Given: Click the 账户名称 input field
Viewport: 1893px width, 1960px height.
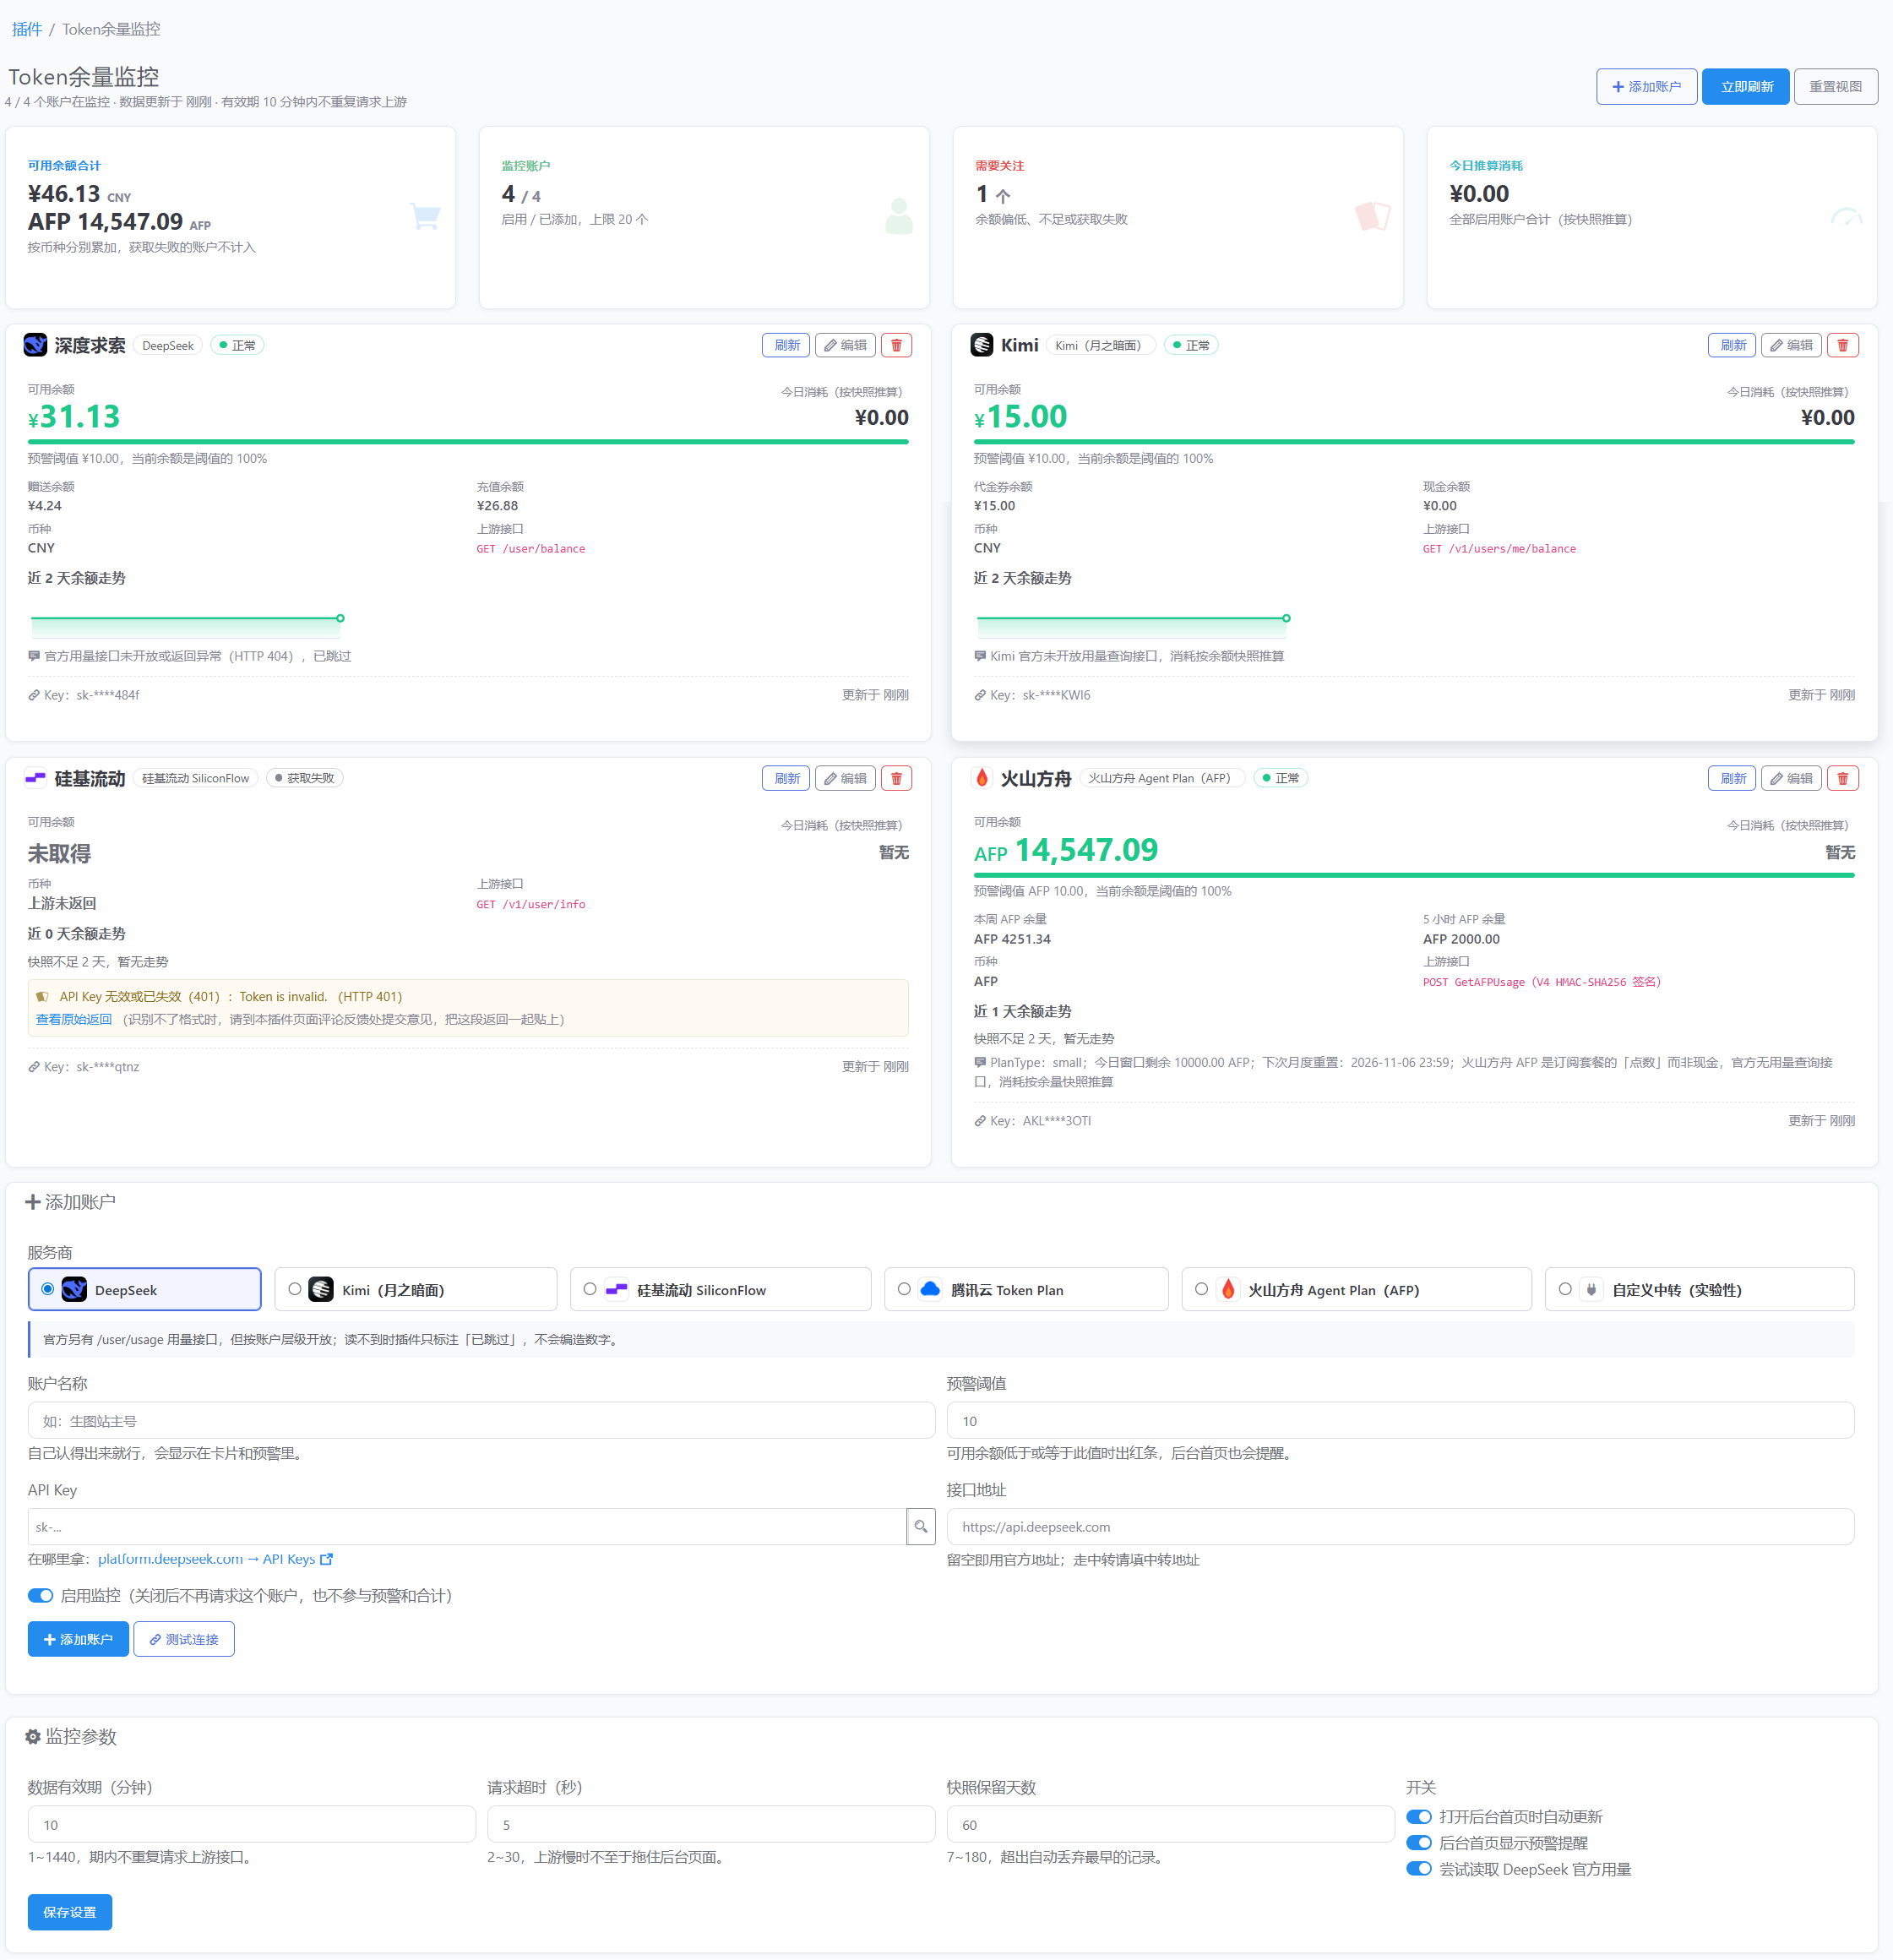Looking at the screenshot, I should coord(481,1420).
